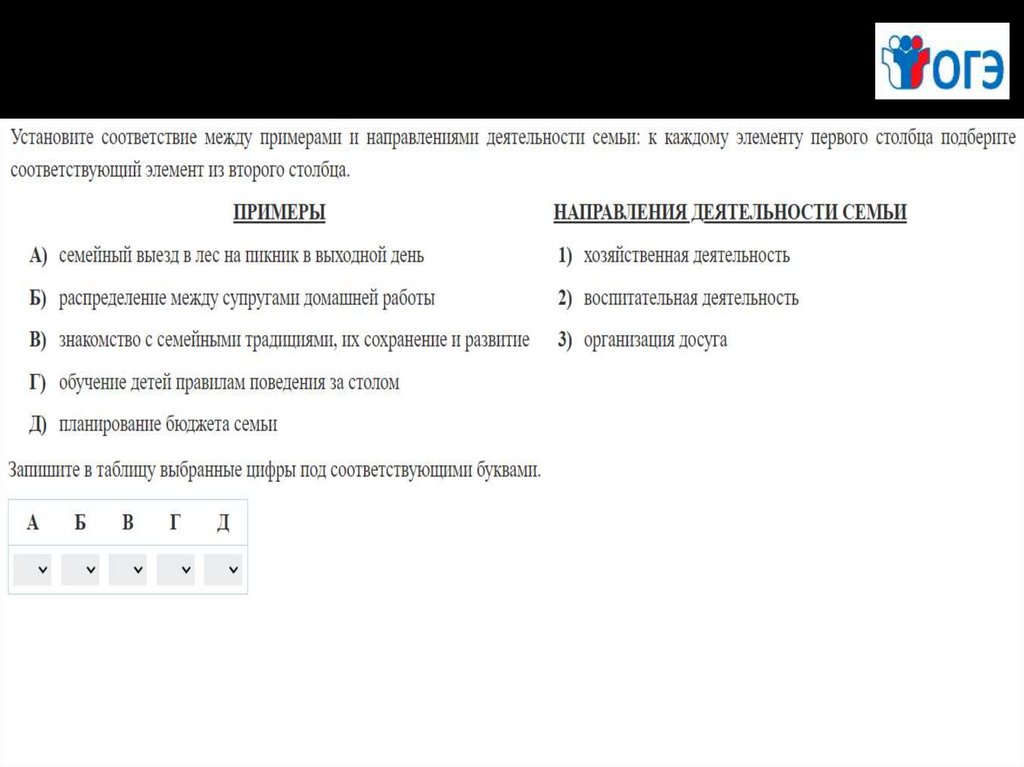Click example Д about планирование бюджета семьи
The image size is (1024, 767).
click(x=153, y=424)
